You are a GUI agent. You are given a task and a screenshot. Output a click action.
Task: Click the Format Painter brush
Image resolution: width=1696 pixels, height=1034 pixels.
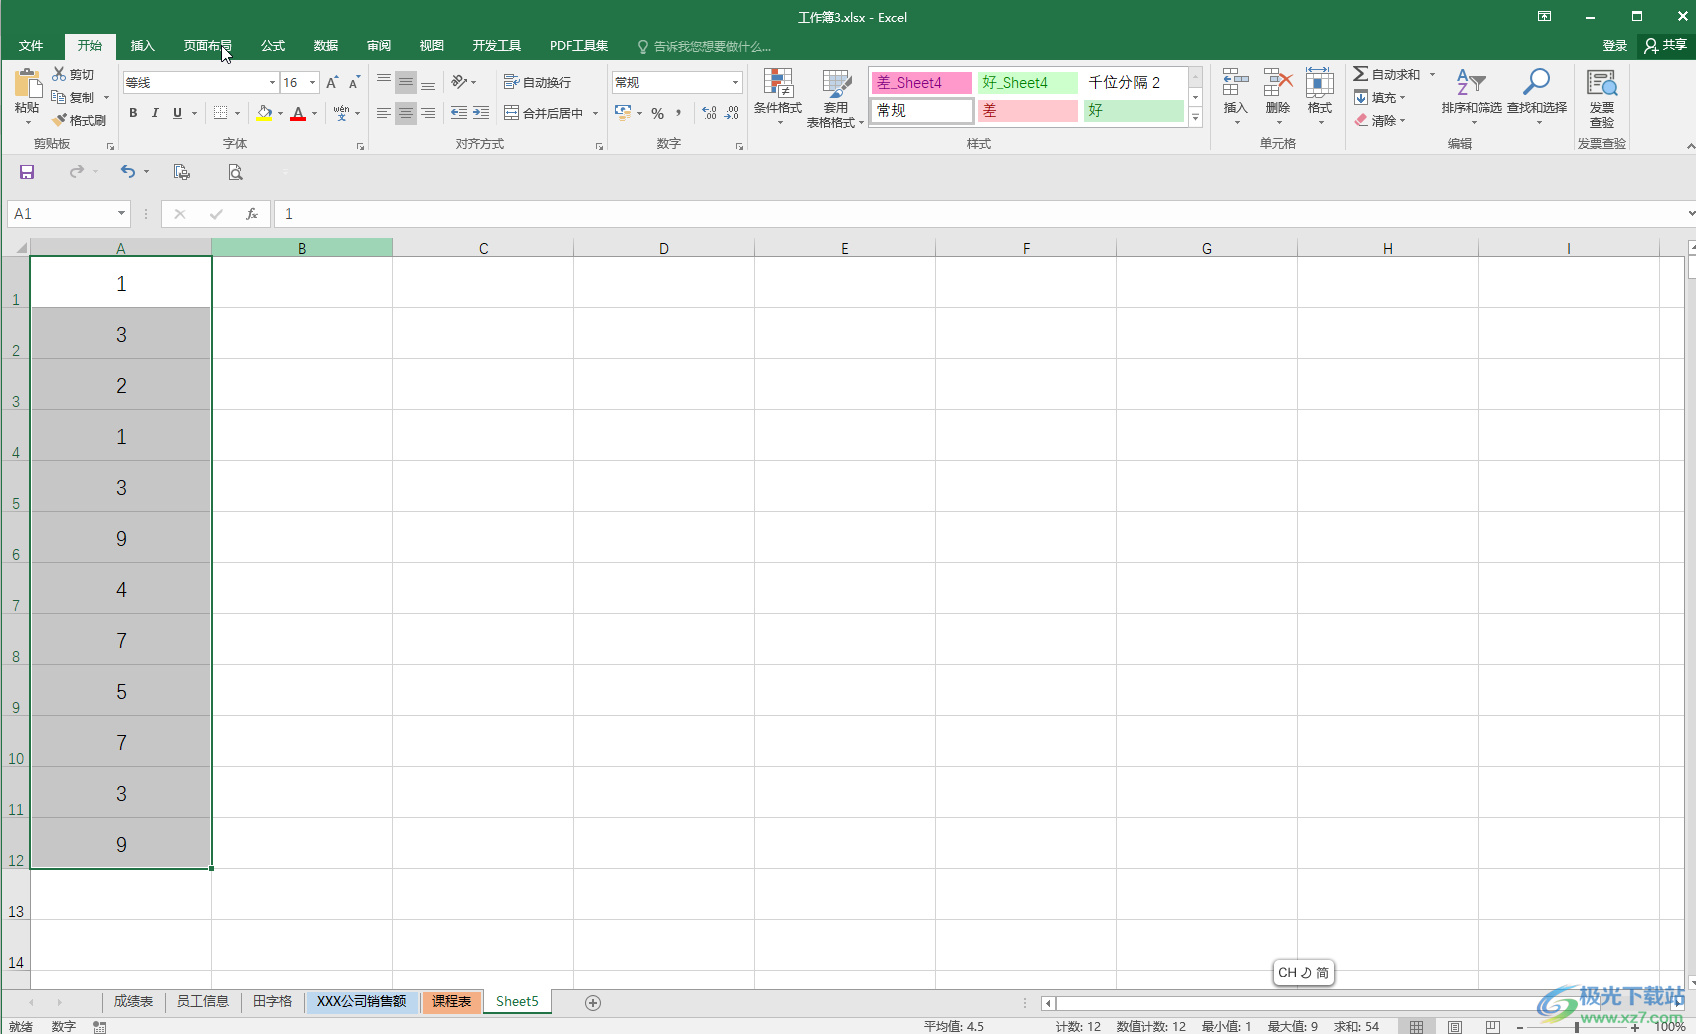pos(59,120)
